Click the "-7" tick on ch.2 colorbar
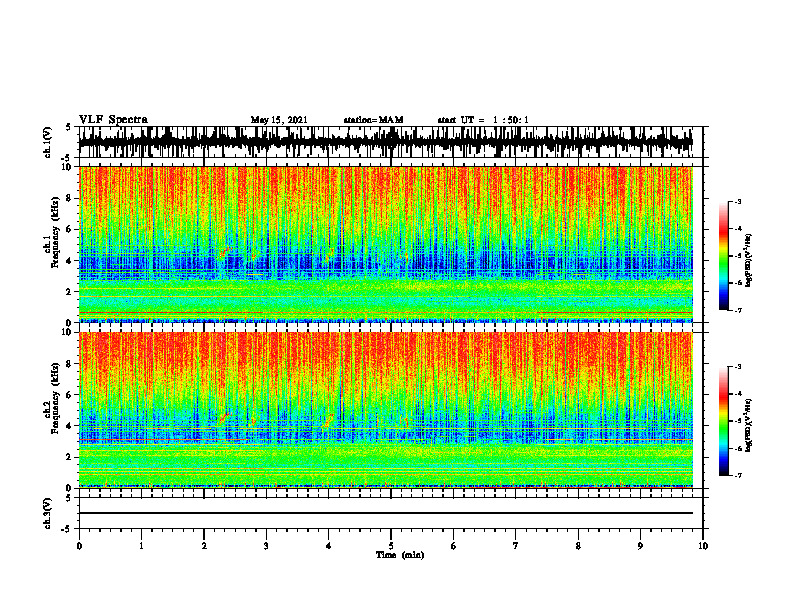Screen dimensions: 792x612 738,476
